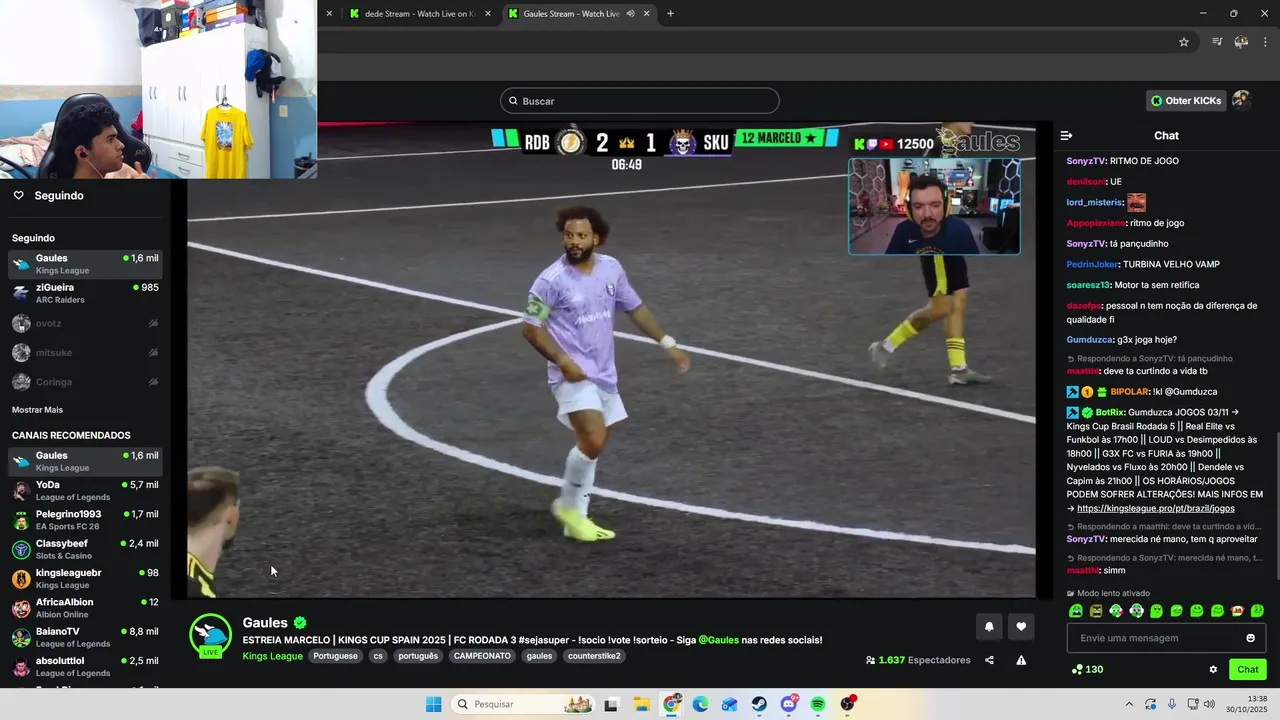Image resolution: width=1280 pixels, height=720 pixels.
Task: Insert the angry square-face emote
Action: [x=1096, y=611]
